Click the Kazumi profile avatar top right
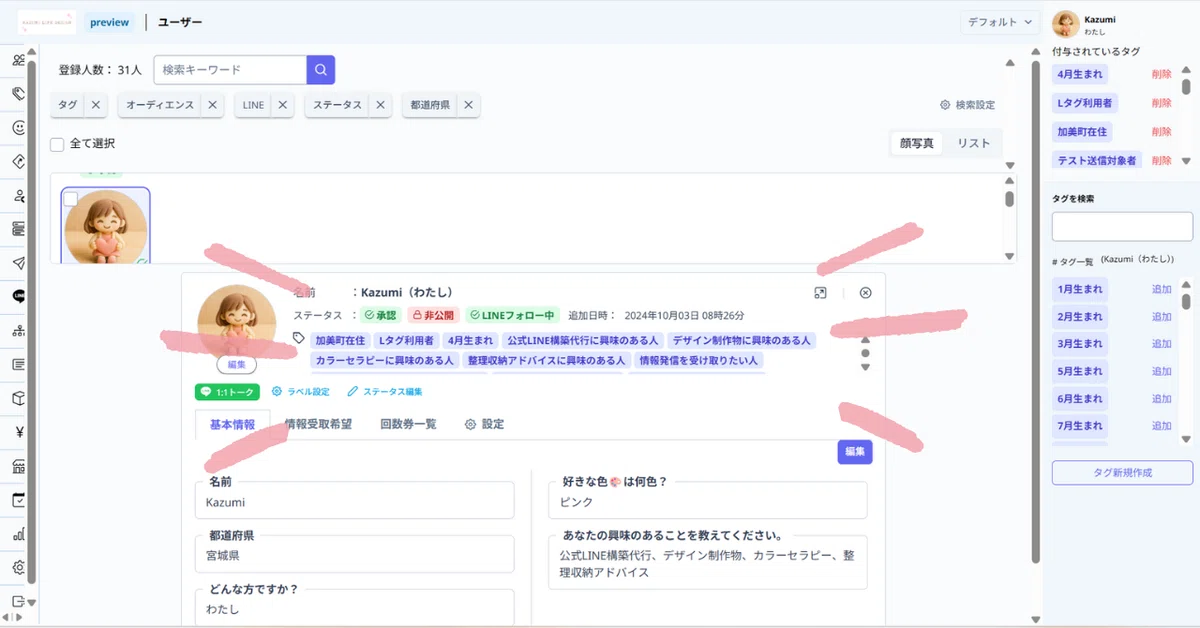The image size is (1200, 628). point(1065,24)
